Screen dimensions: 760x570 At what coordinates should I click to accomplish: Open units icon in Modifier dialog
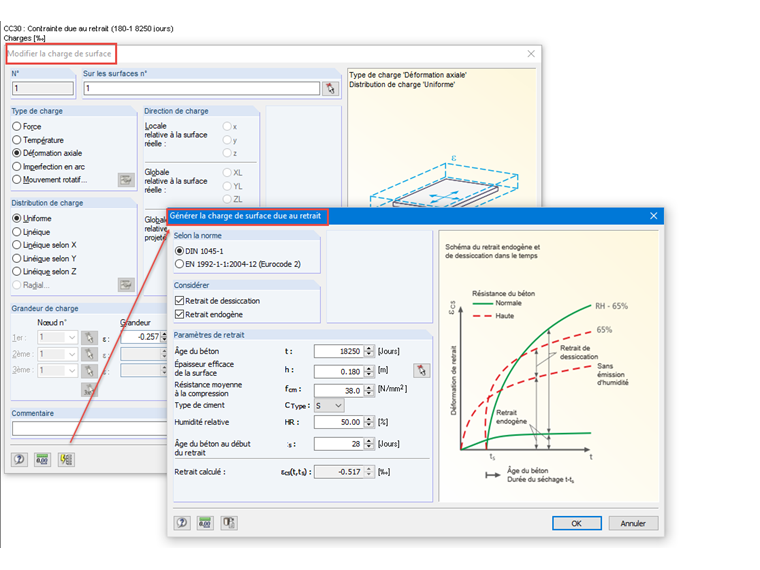point(43,459)
